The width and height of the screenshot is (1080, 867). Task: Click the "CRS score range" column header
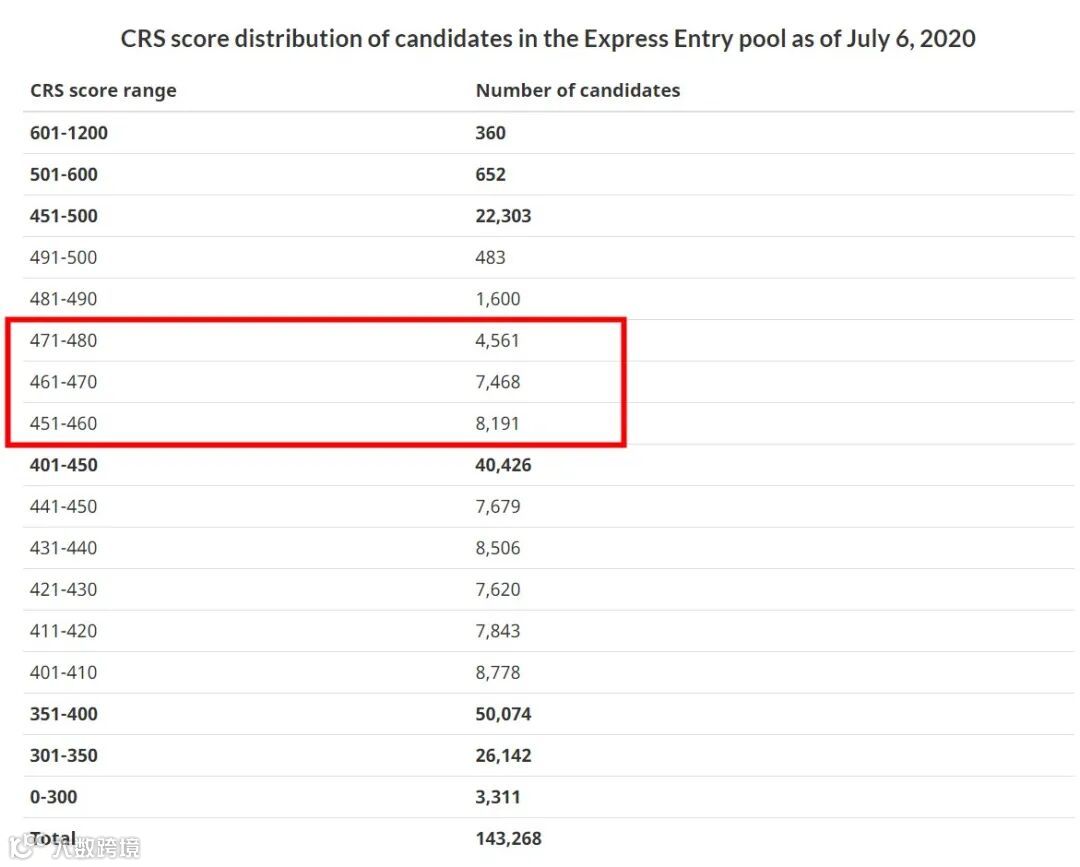coord(103,90)
